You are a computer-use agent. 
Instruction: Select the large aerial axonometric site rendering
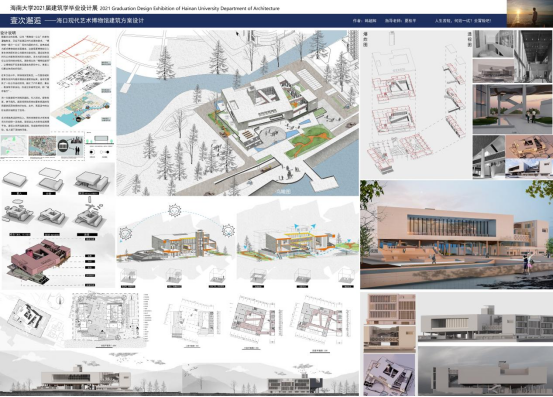pyautogui.click(x=238, y=113)
